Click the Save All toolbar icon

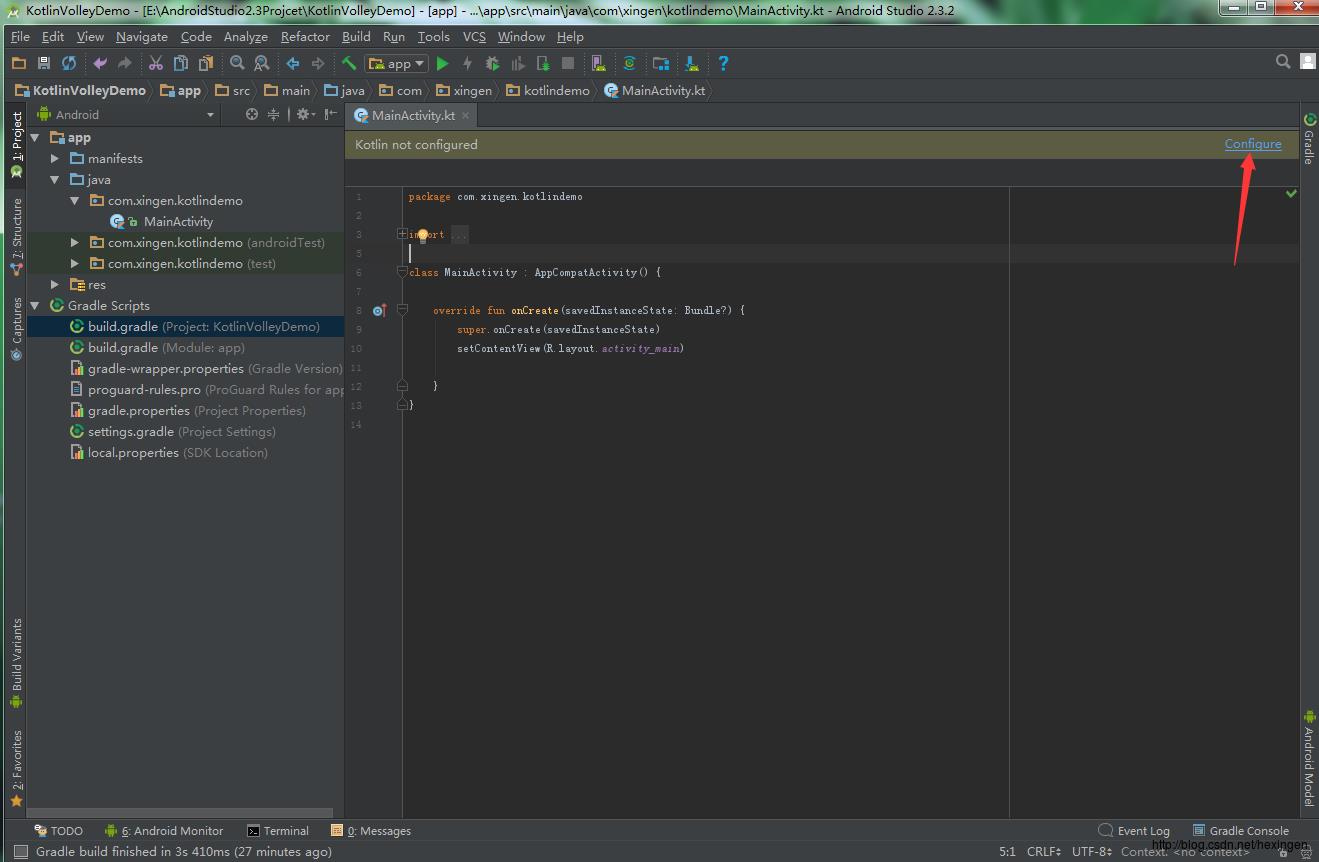coord(44,63)
